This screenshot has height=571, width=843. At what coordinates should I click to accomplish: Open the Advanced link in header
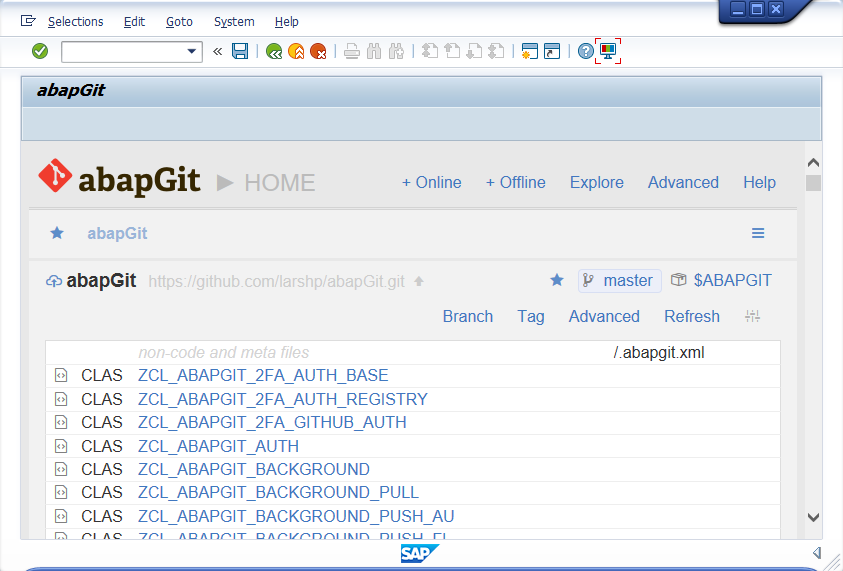[x=683, y=182]
